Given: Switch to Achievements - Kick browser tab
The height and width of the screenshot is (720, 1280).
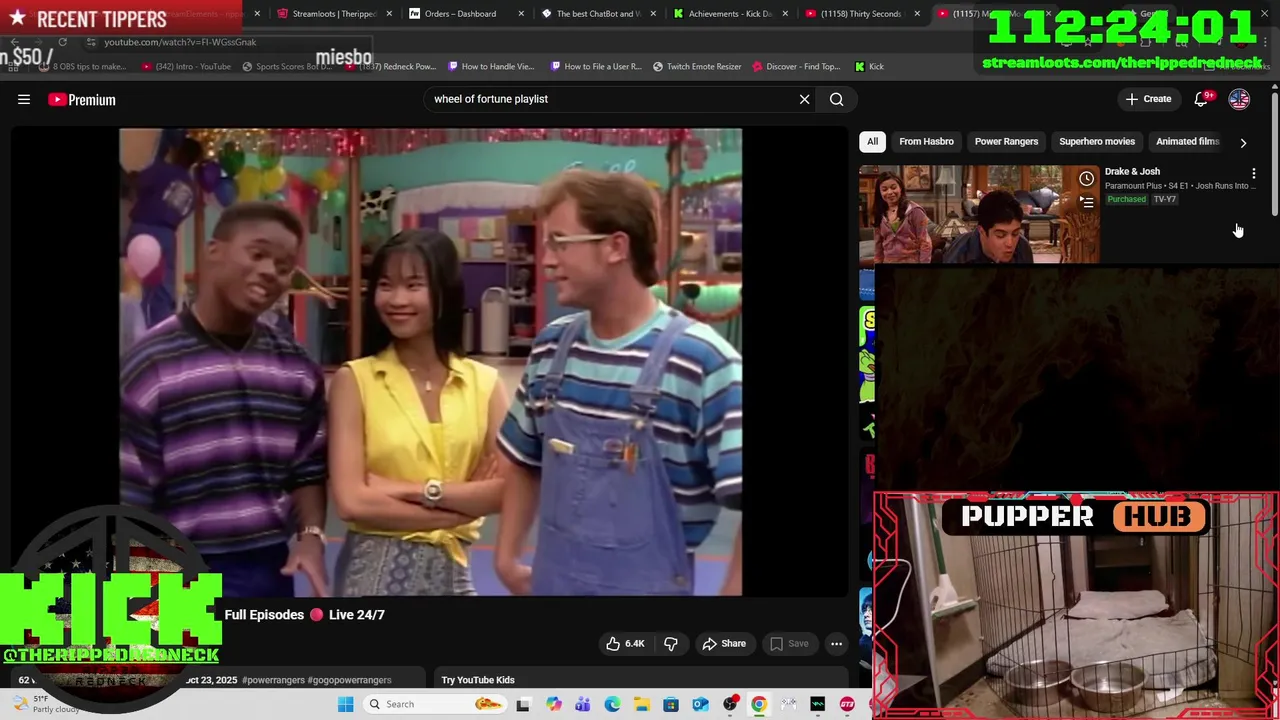Looking at the screenshot, I should click(x=730, y=14).
